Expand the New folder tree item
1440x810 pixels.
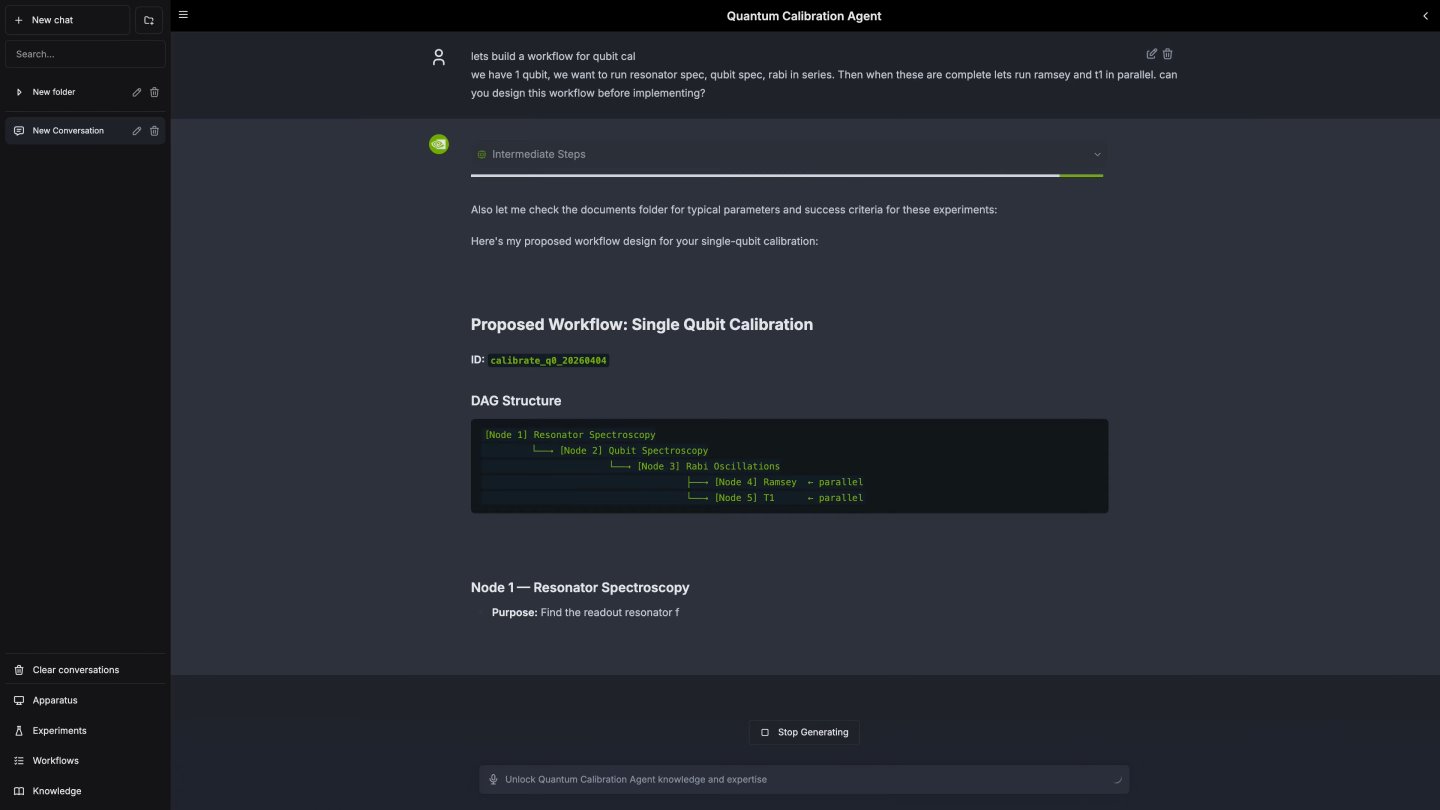point(18,91)
